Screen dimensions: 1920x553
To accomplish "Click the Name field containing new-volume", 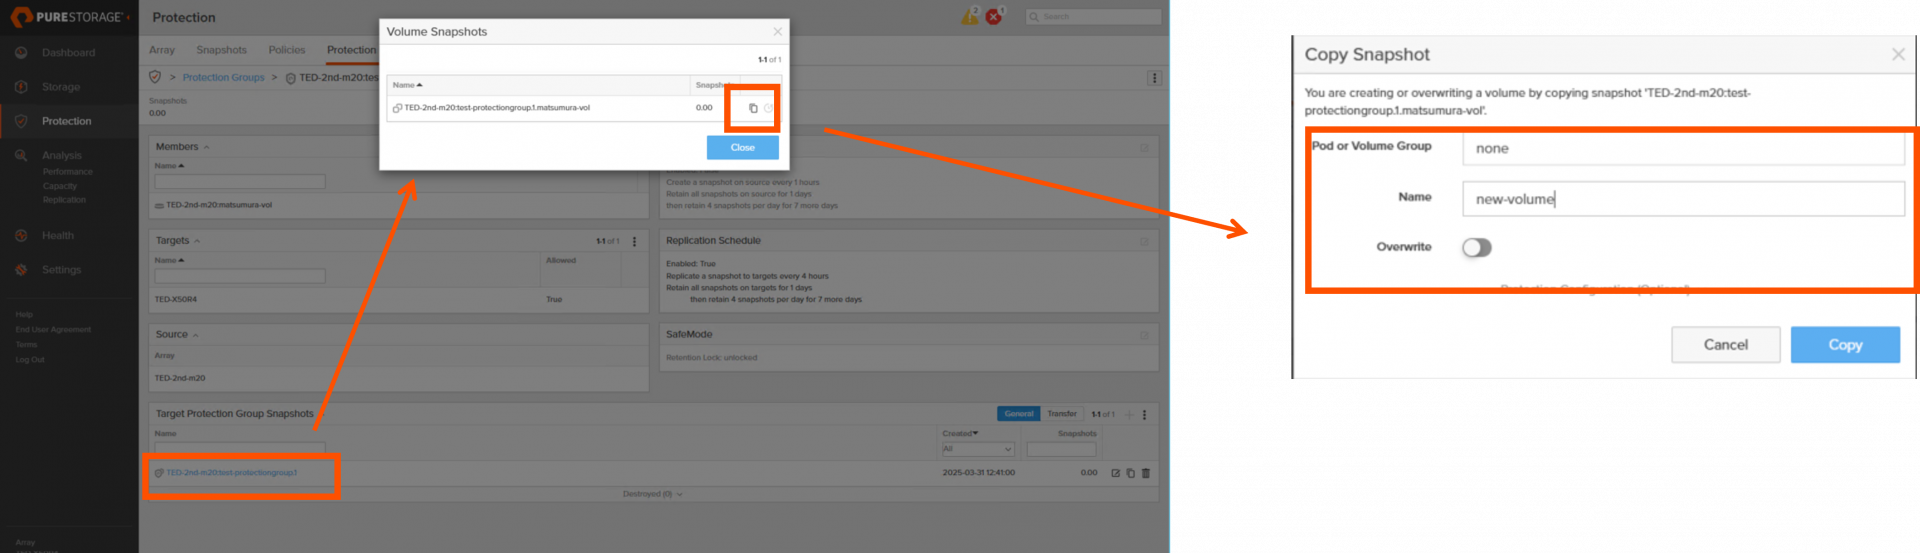I will tap(1682, 199).
